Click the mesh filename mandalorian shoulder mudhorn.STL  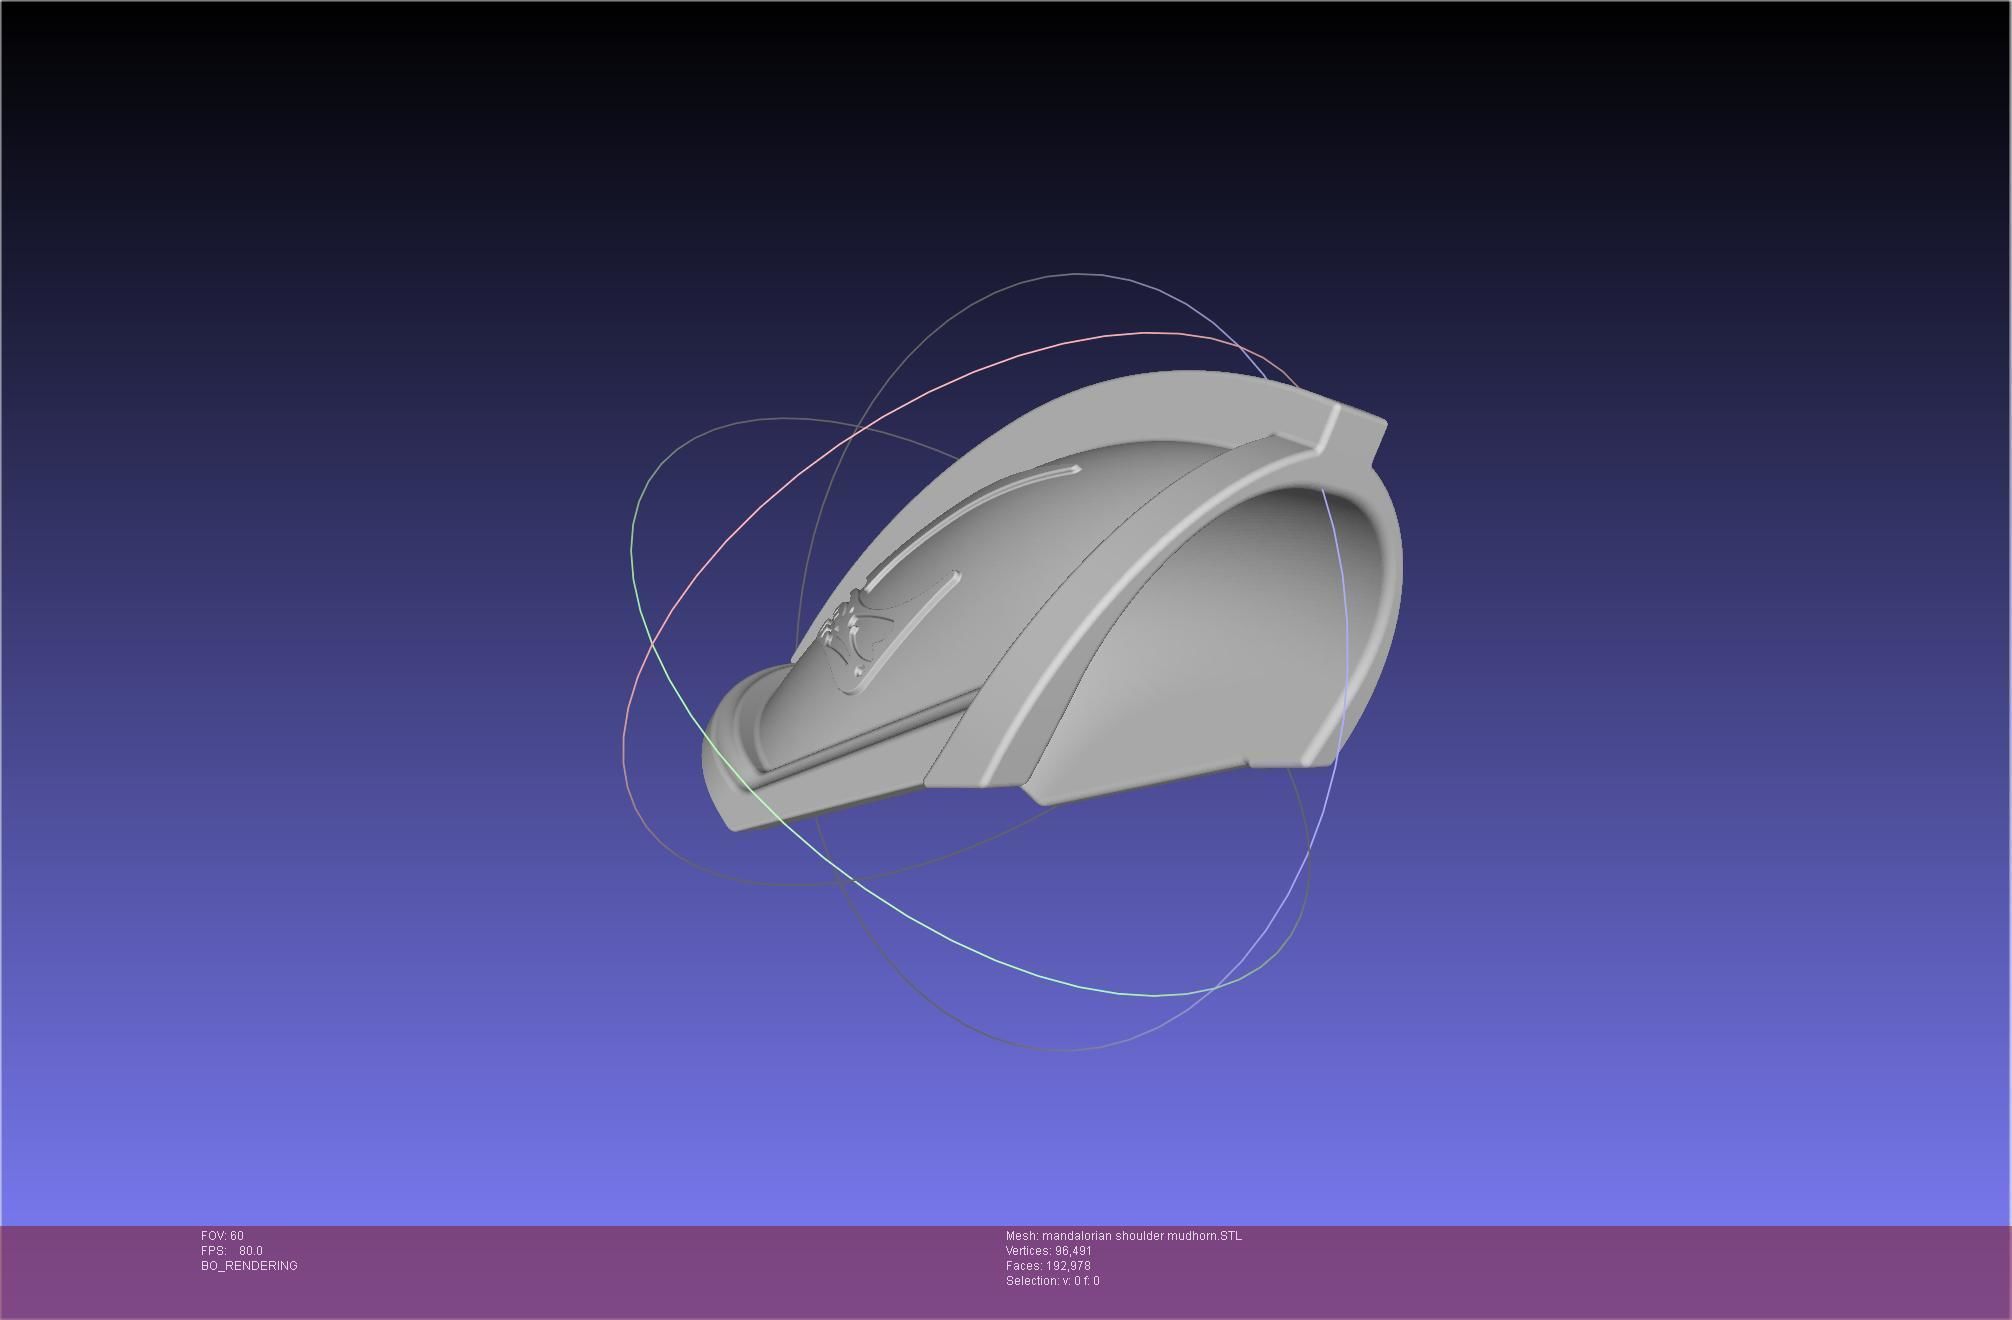click(1142, 1236)
